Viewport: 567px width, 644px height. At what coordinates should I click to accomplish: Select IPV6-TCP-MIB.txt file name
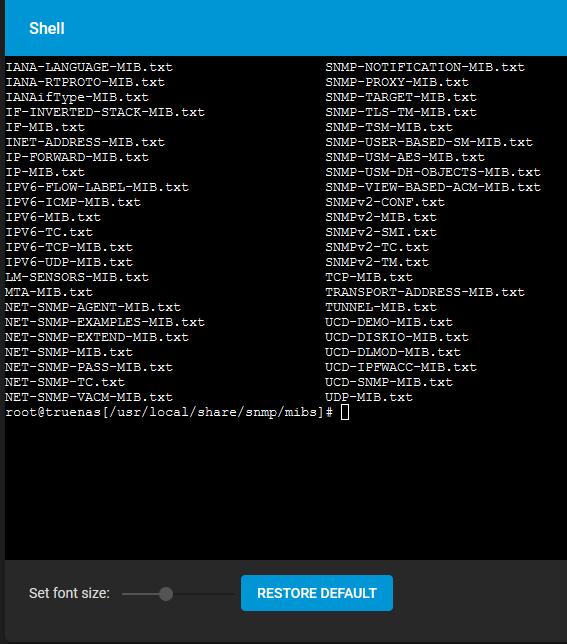(69, 247)
